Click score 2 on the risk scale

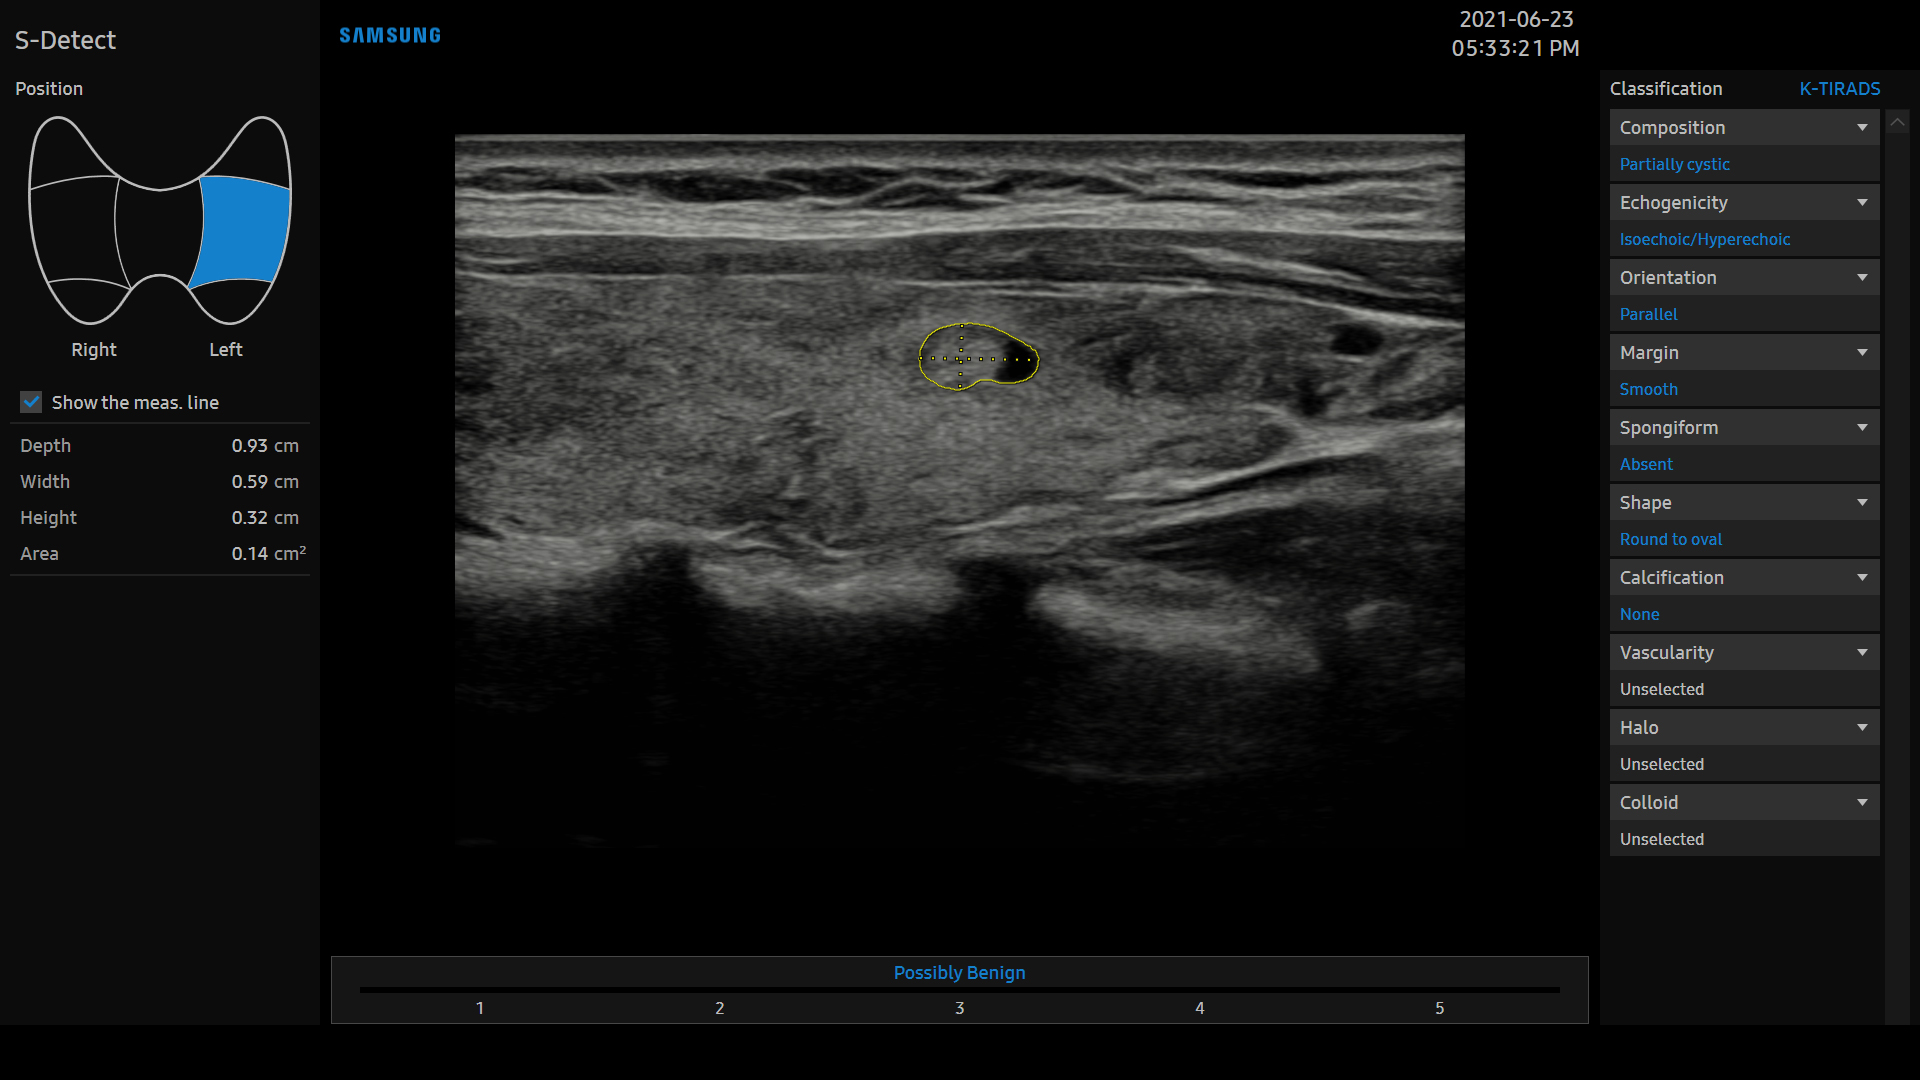(719, 1008)
